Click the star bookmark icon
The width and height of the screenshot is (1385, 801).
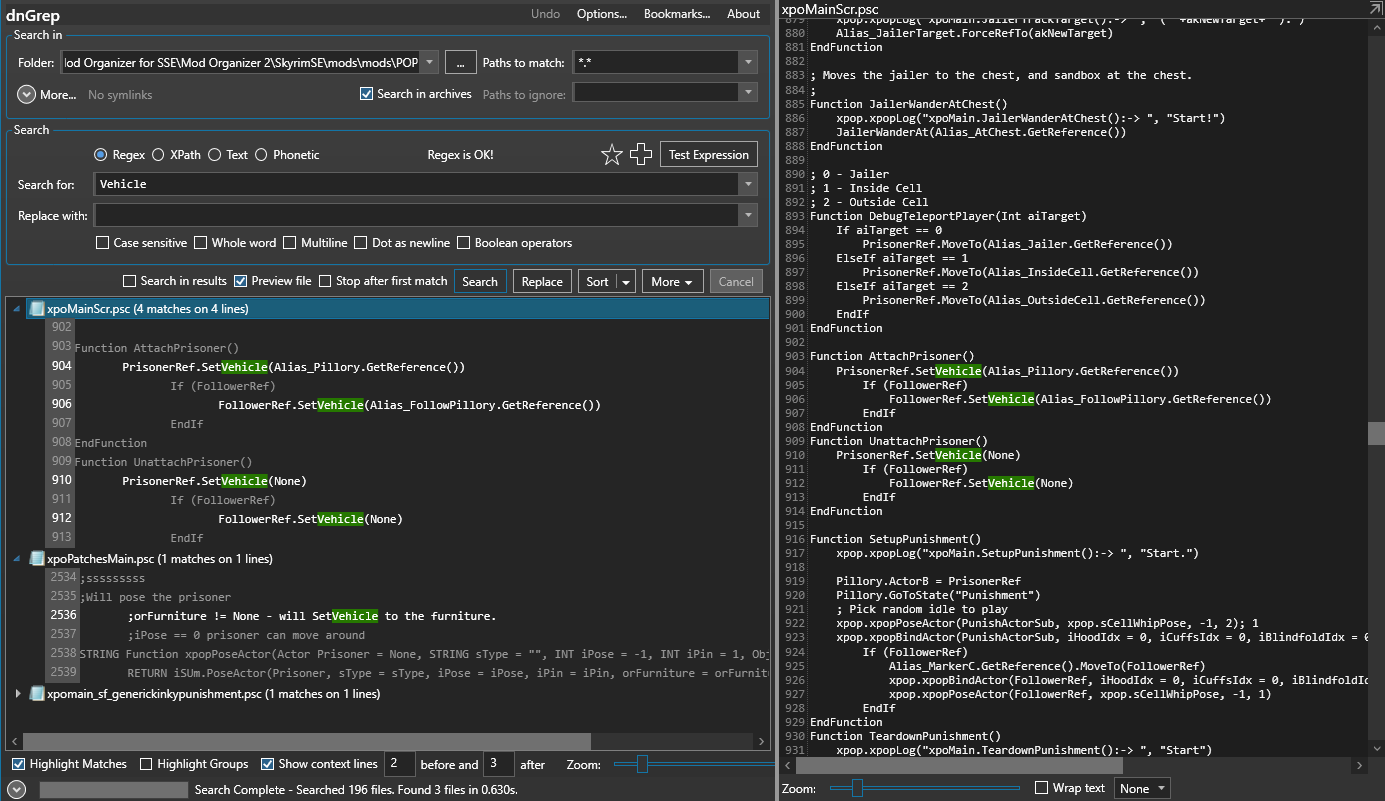[611, 155]
